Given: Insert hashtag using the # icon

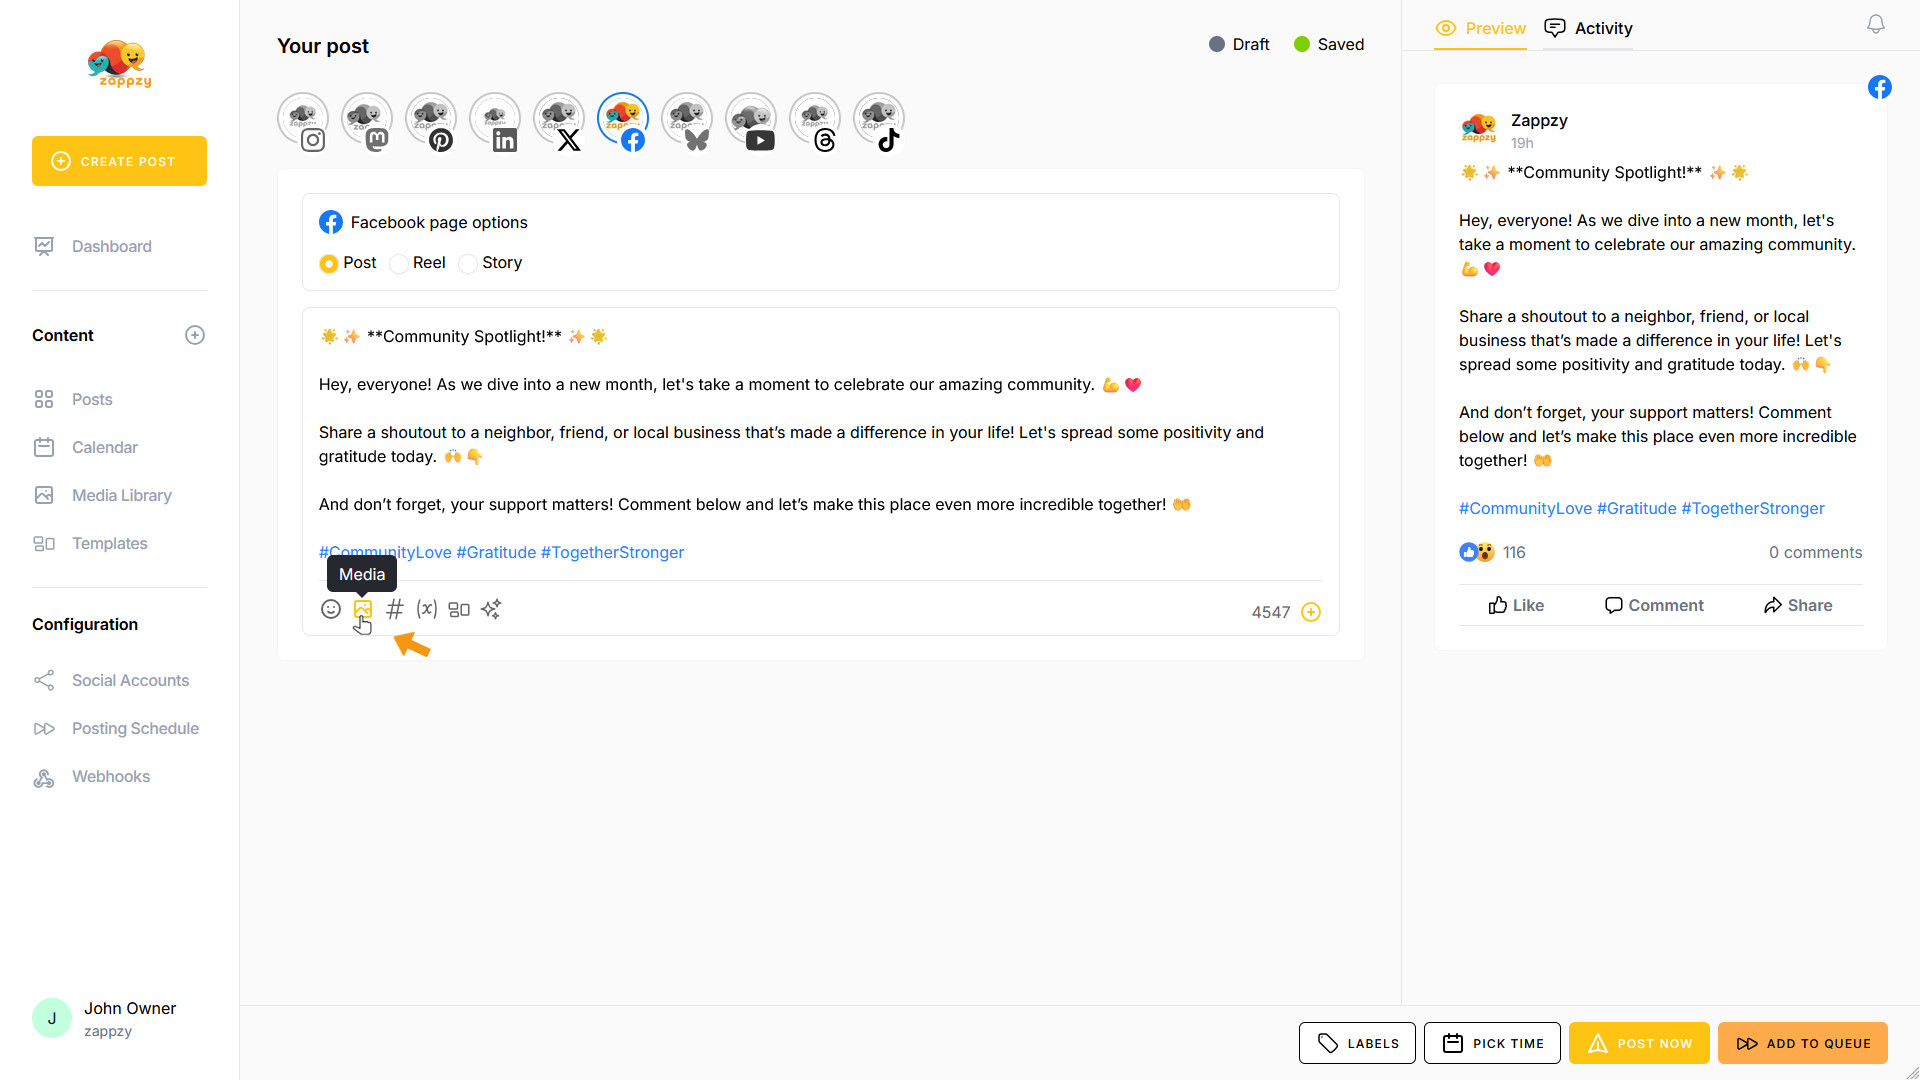Looking at the screenshot, I should pyautogui.click(x=395, y=609).
